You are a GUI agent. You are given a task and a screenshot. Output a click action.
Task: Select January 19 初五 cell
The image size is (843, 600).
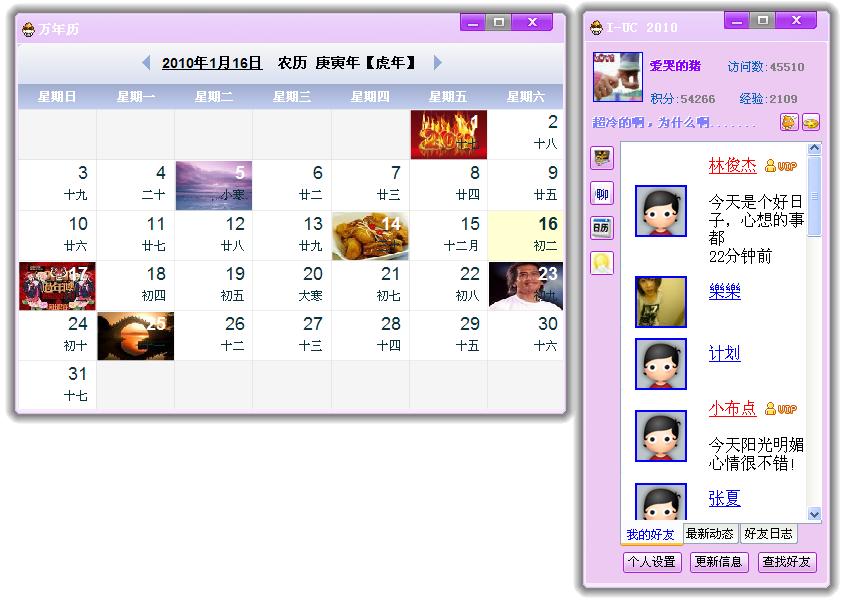point(214,286)
